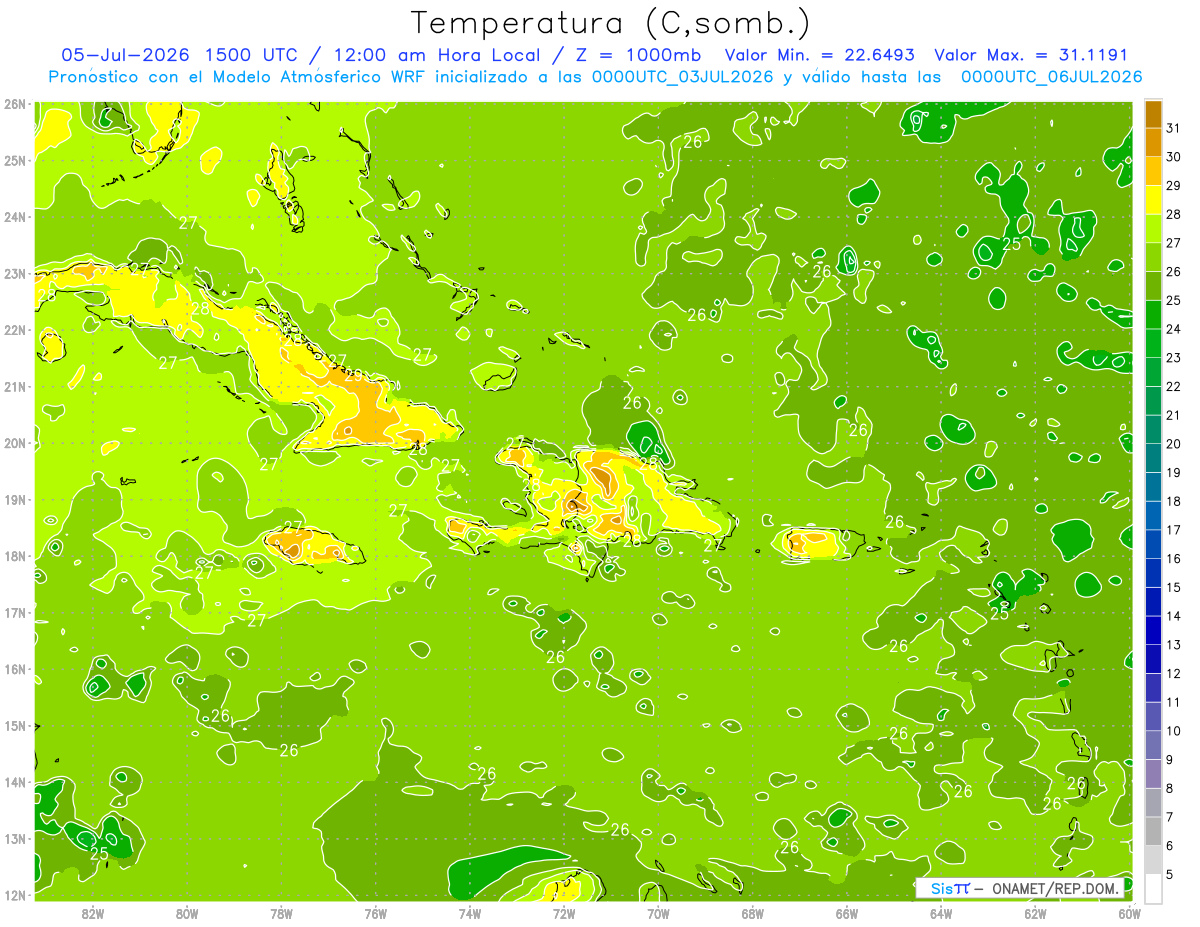This screenshot has width=1200, height=927.
Task: Click the 80W longitude axis label
Action: 187,914
